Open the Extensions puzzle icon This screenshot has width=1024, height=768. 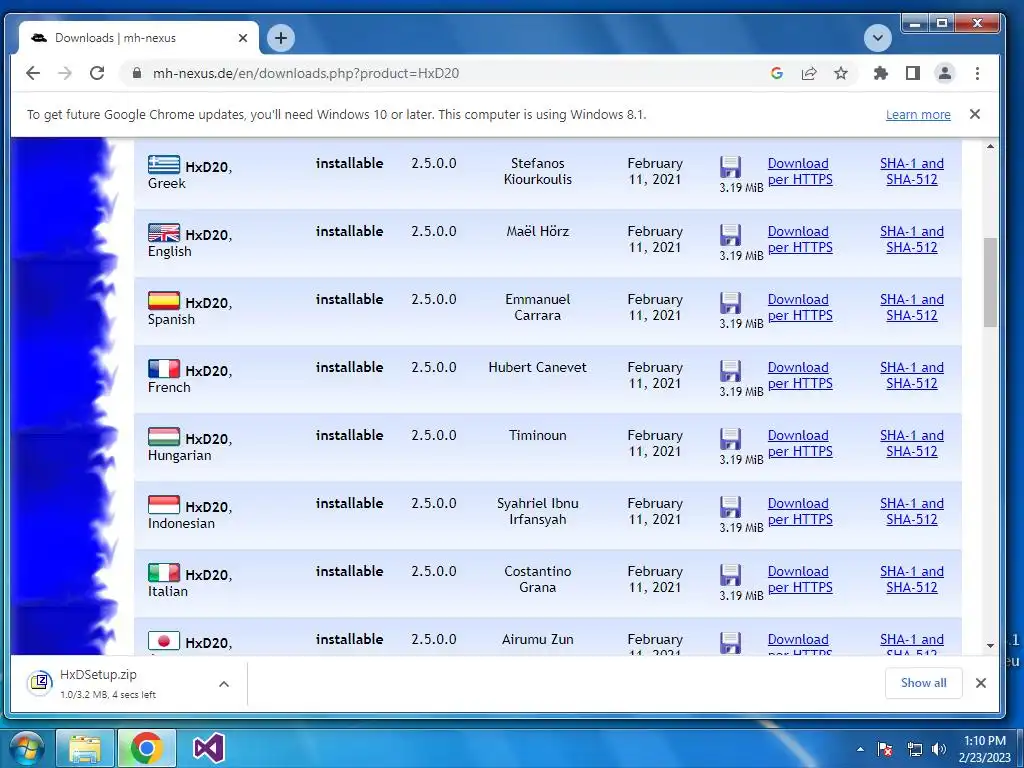point(880,73)
